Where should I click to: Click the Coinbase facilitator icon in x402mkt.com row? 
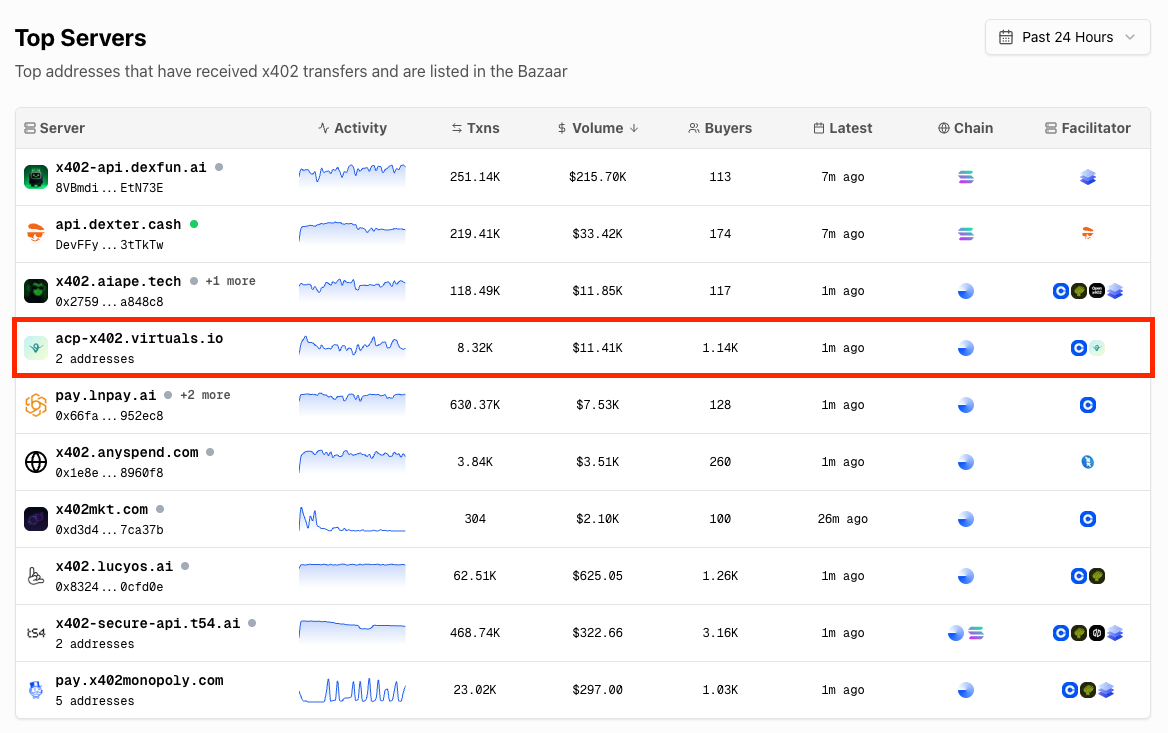(1088, 519)
